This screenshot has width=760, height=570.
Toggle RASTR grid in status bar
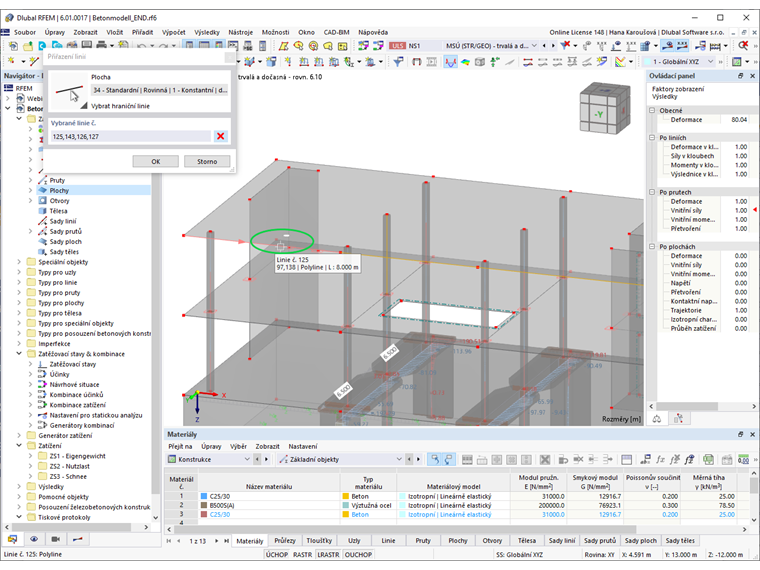click(302, 554)
